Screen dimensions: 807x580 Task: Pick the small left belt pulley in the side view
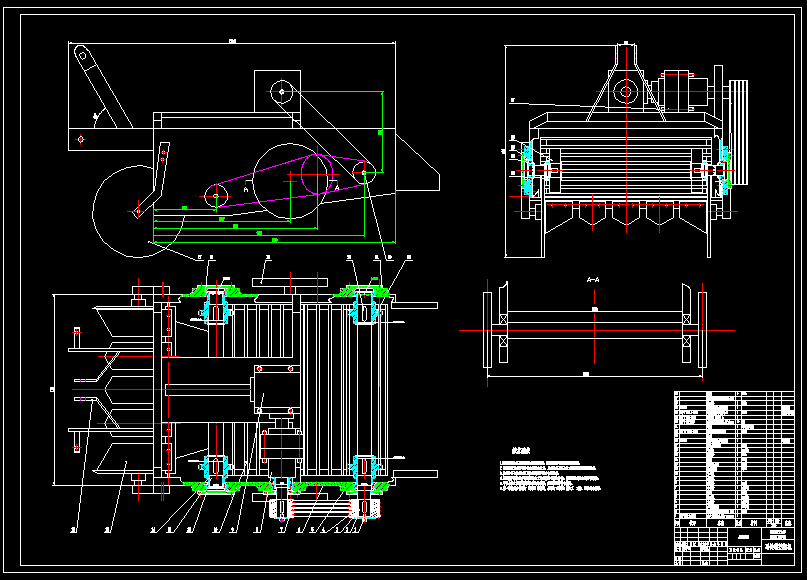click(216, 196)
